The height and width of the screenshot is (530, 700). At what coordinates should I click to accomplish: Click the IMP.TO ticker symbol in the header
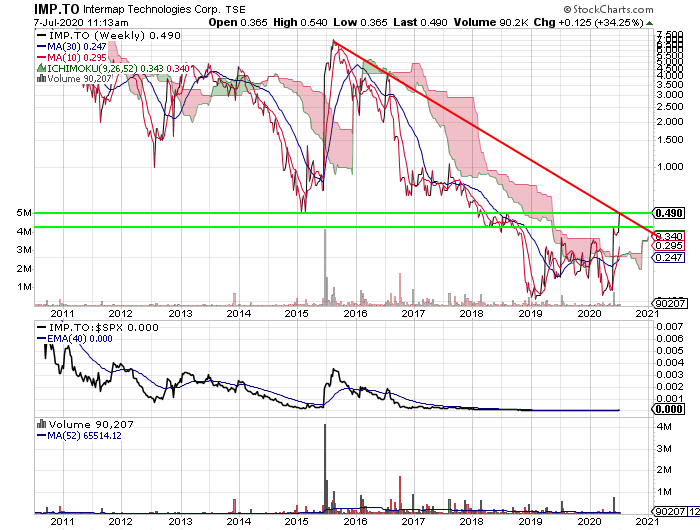pos(57,9)
